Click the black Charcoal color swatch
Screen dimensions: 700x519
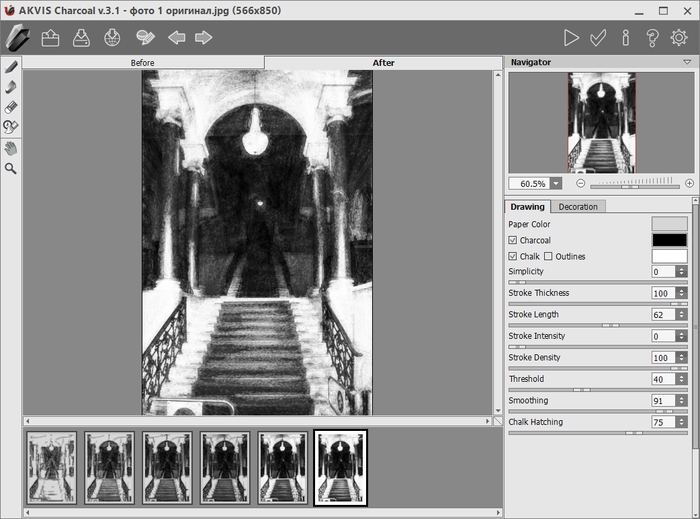pos(669,240)
